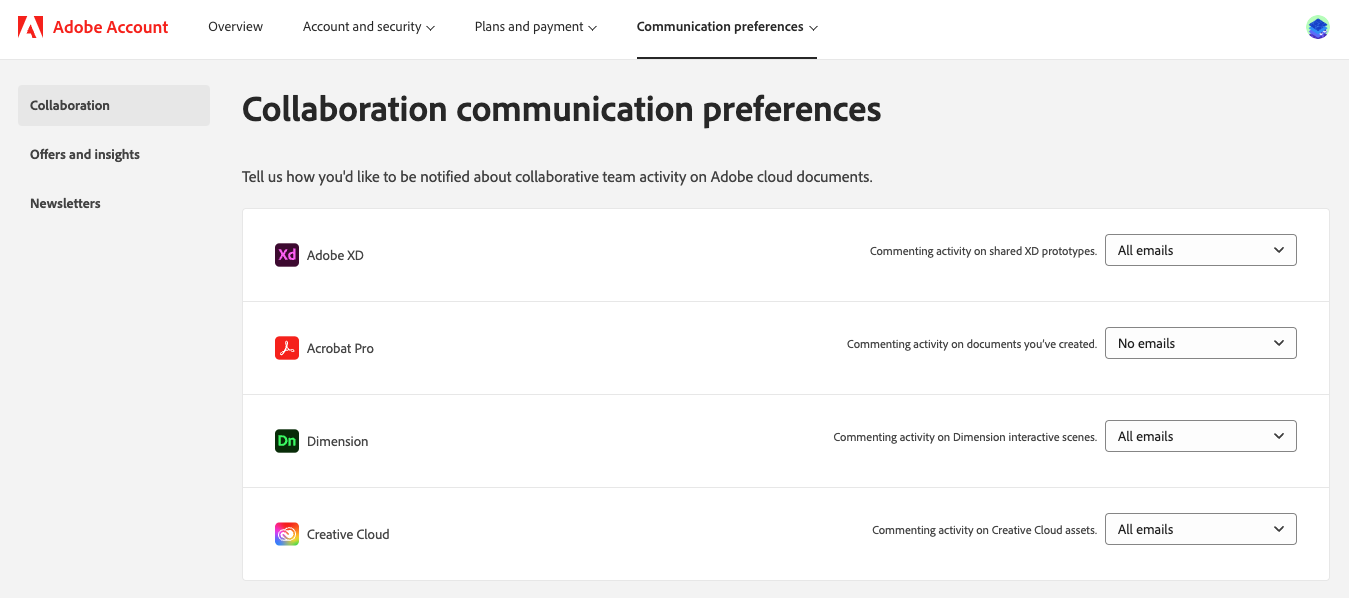Open the Acrobat Pro No emails dropdown
This screenshot has width=1349, height=598.
pyautogui.click(x=1200, y=343)
